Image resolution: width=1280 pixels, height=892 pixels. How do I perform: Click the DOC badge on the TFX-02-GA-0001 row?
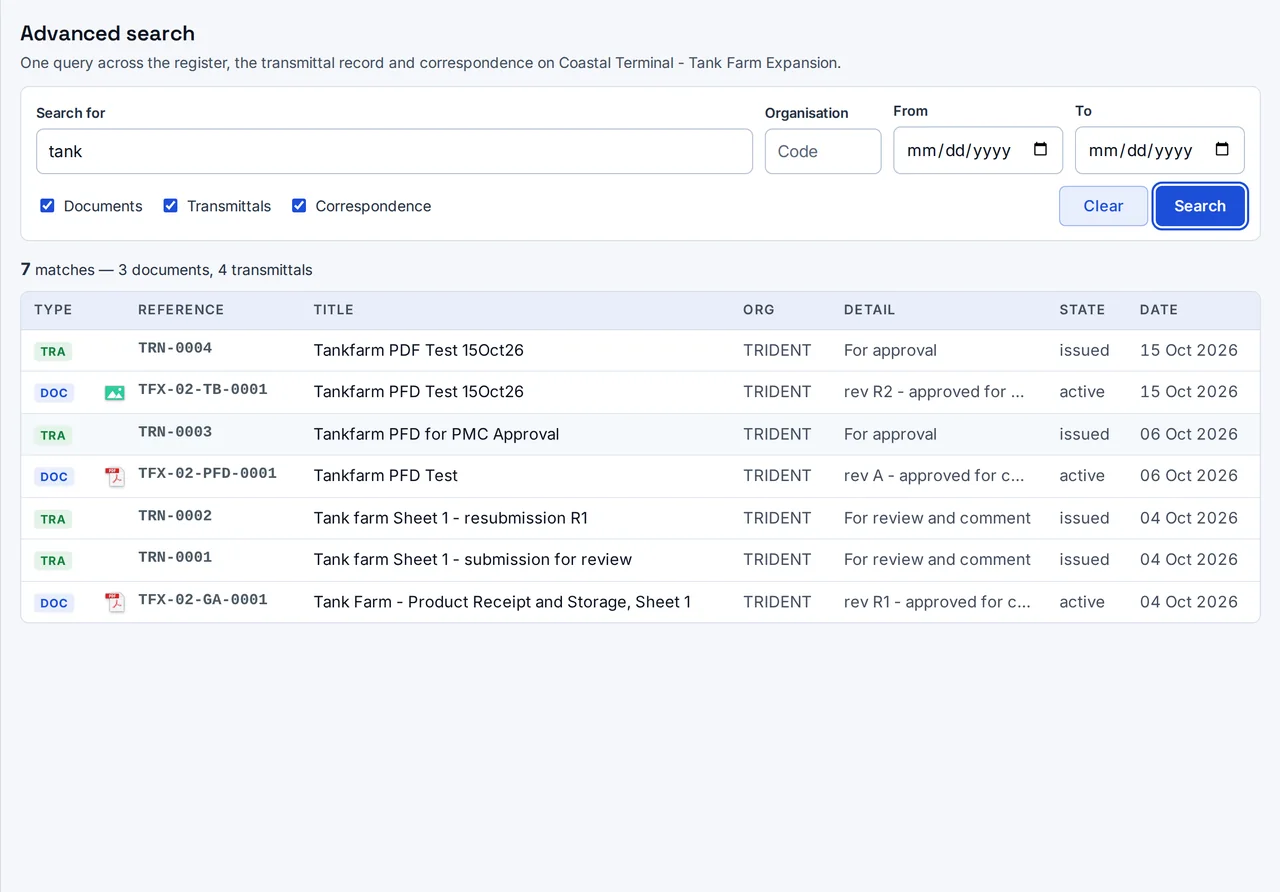(x=54, y=603)
